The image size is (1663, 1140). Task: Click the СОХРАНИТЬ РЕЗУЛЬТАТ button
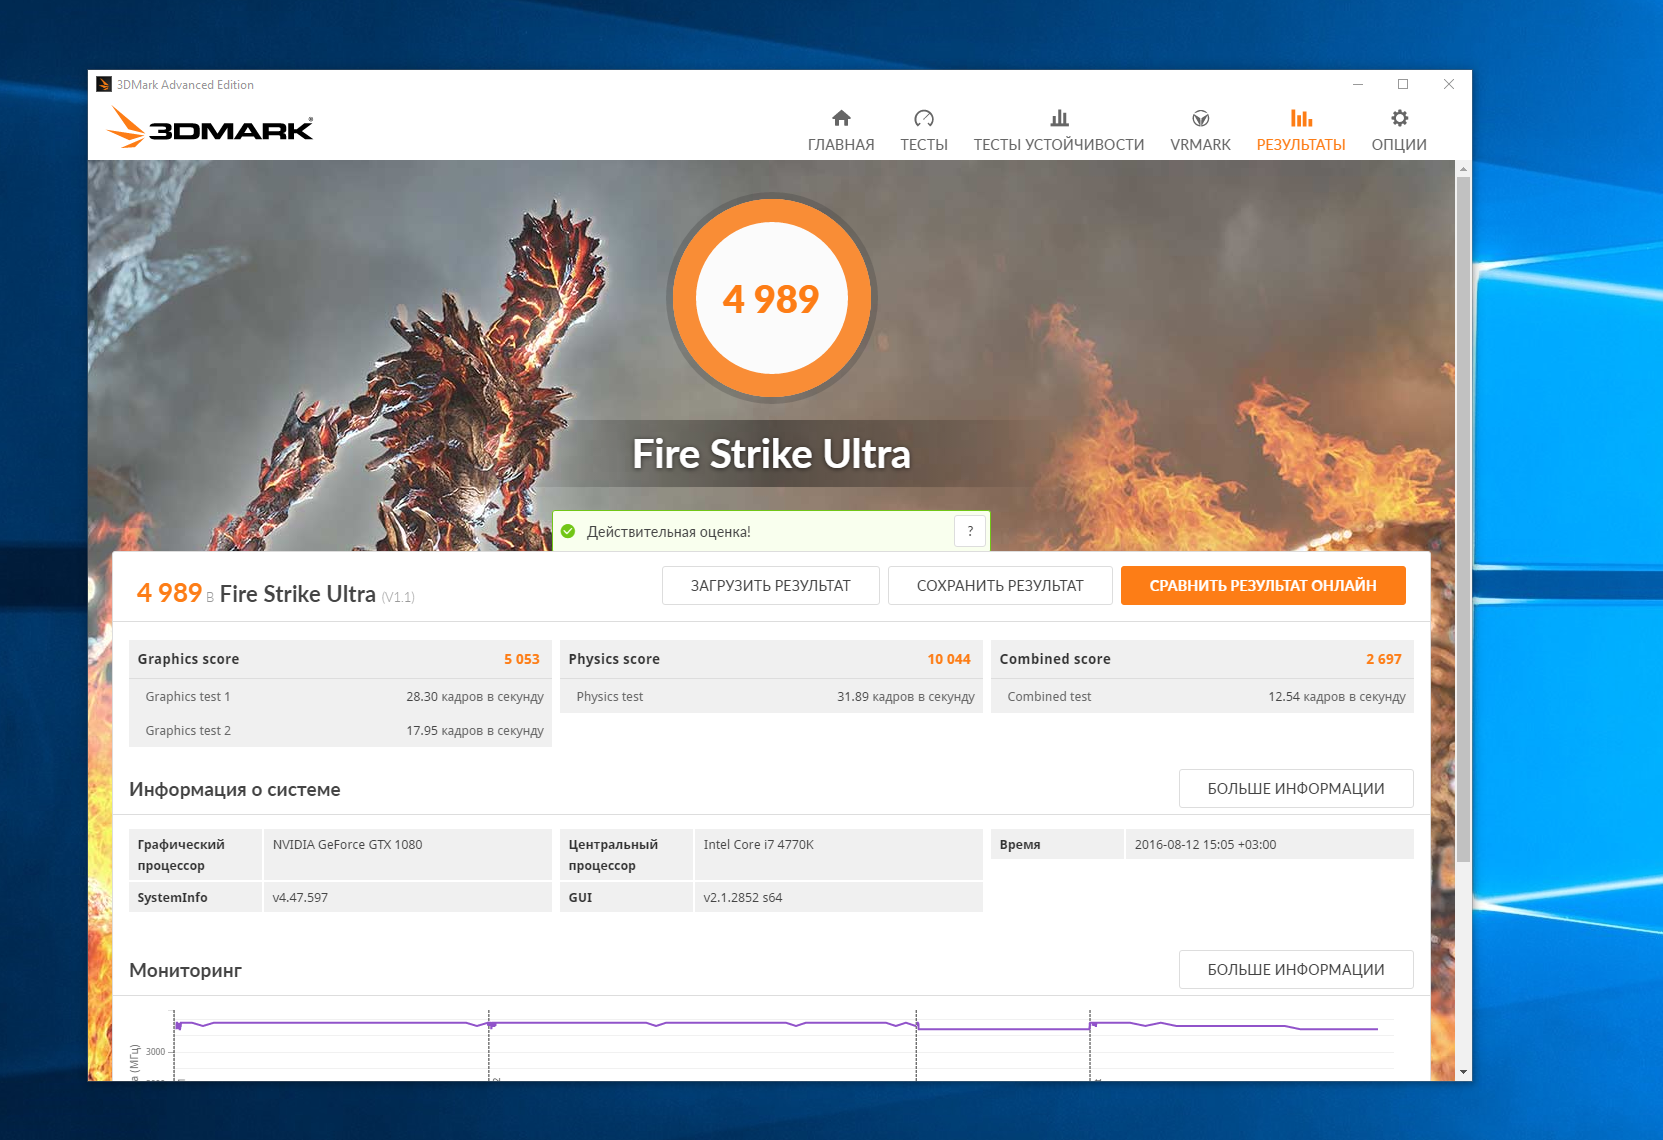coord(1000,586)
